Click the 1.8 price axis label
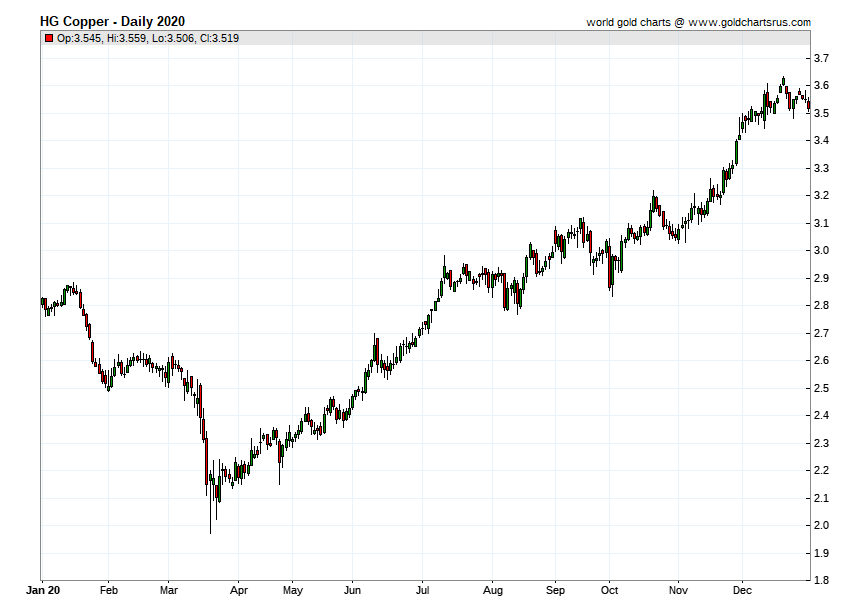Image resolution: width=850 pixels, height=616 pixels. pos(821,580)
